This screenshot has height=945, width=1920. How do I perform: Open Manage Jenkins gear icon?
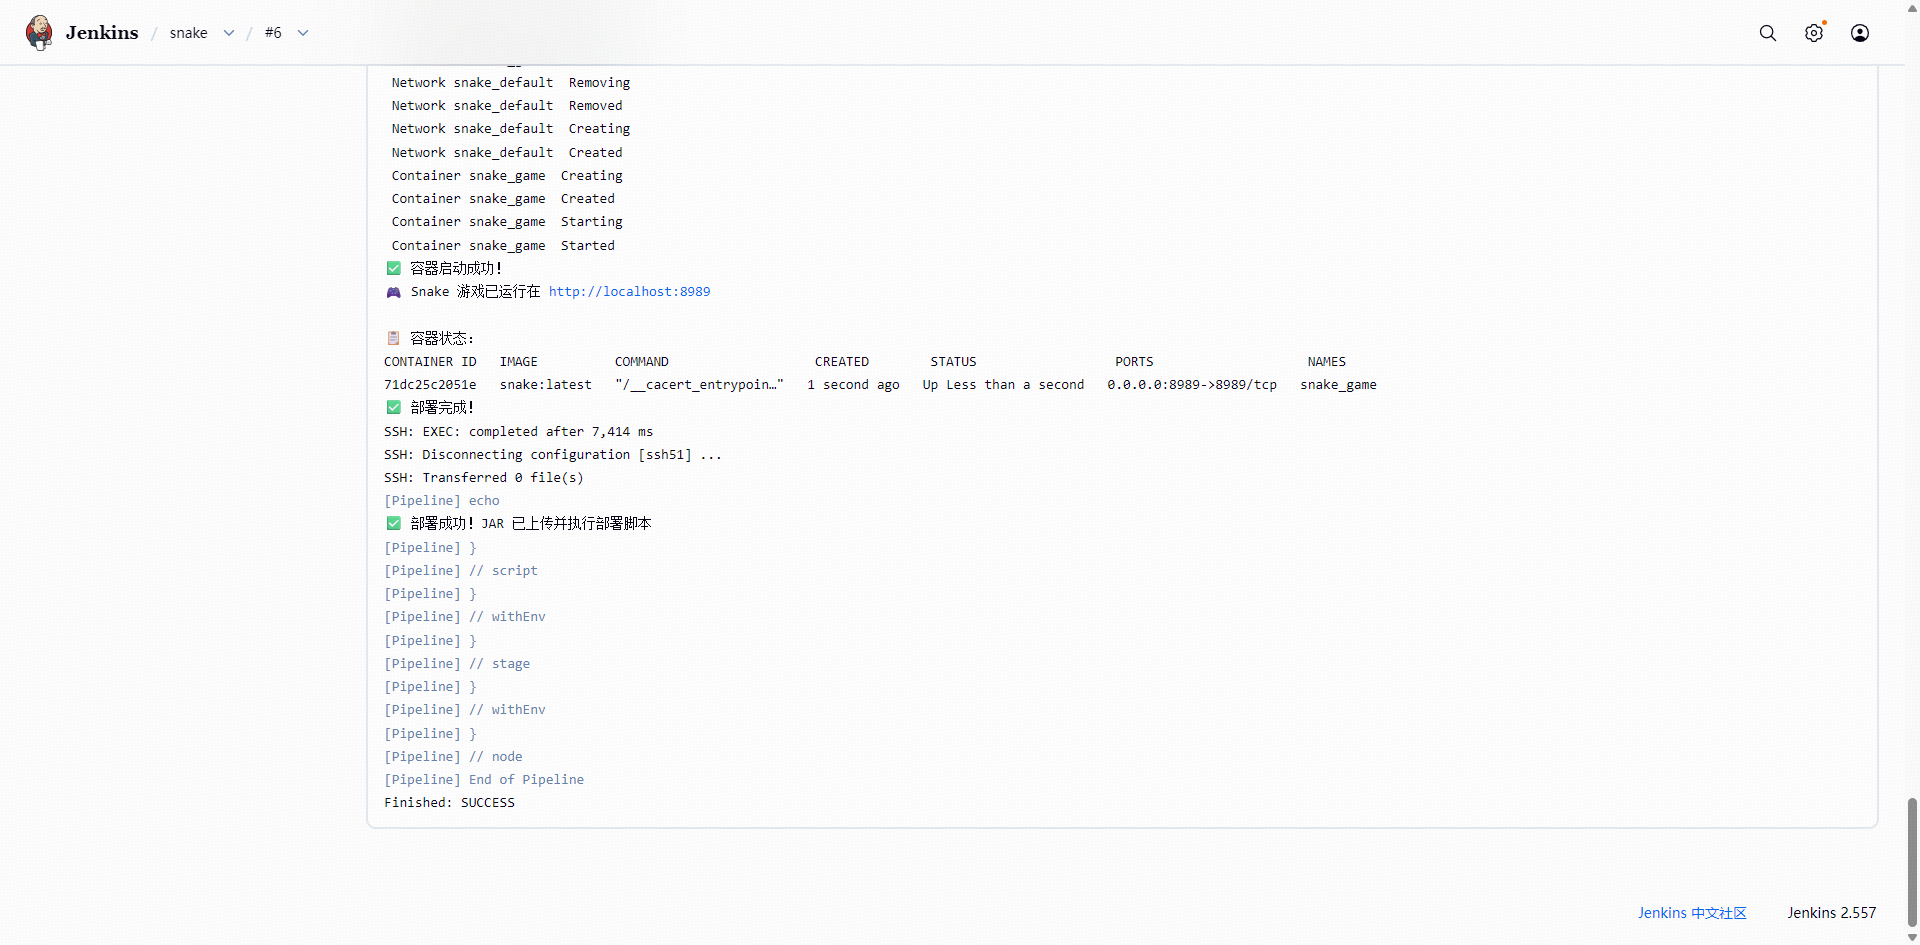(x=1814, y=33)
